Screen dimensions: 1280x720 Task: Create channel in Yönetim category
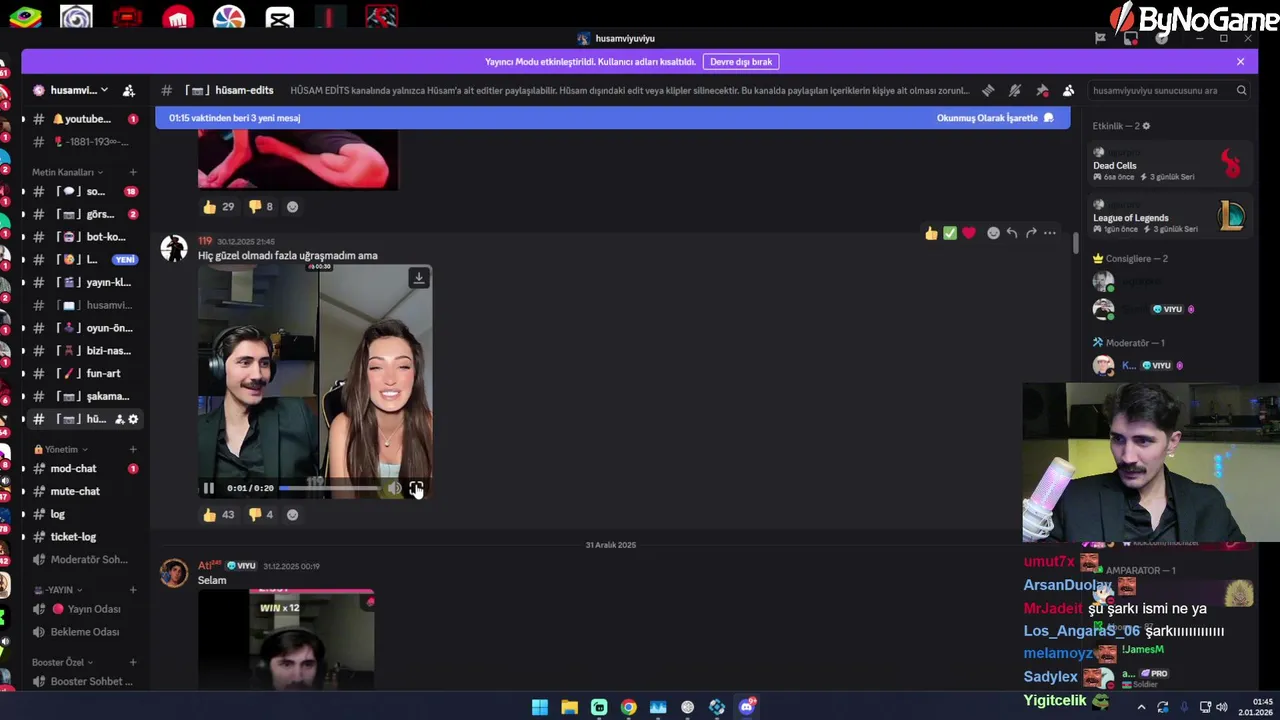[x=132, y=449]
